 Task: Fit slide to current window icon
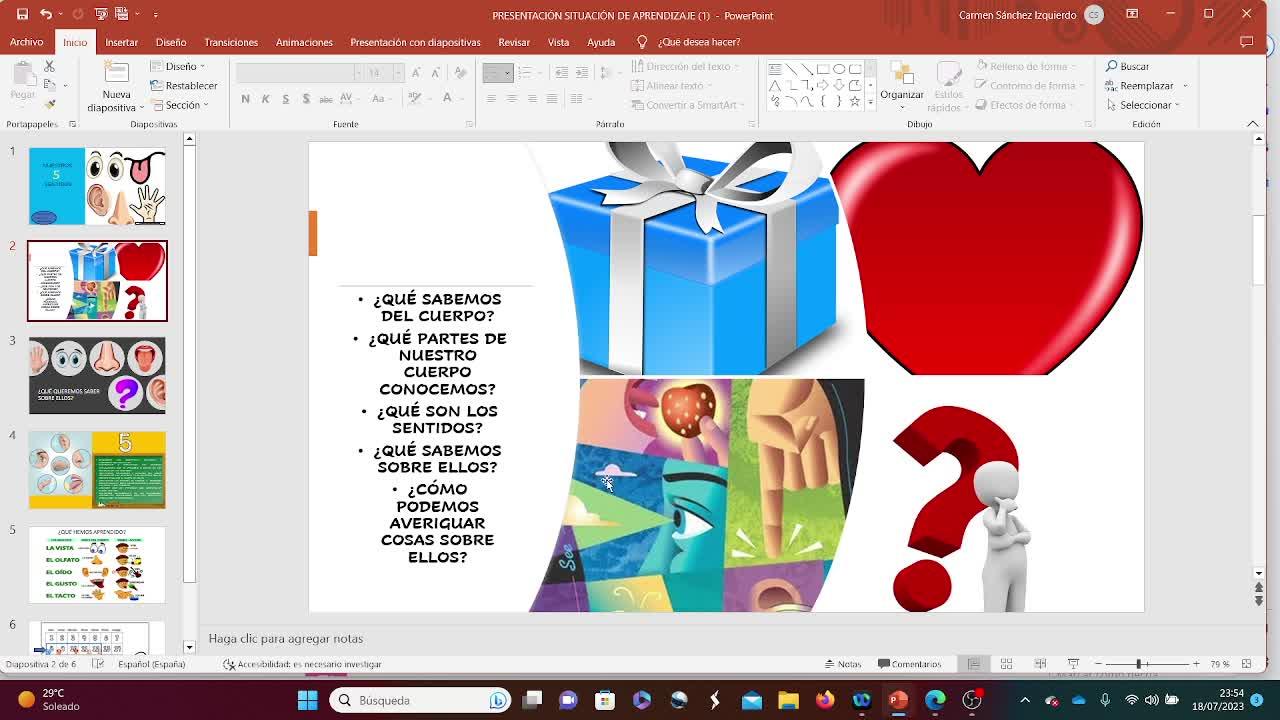1246,664
